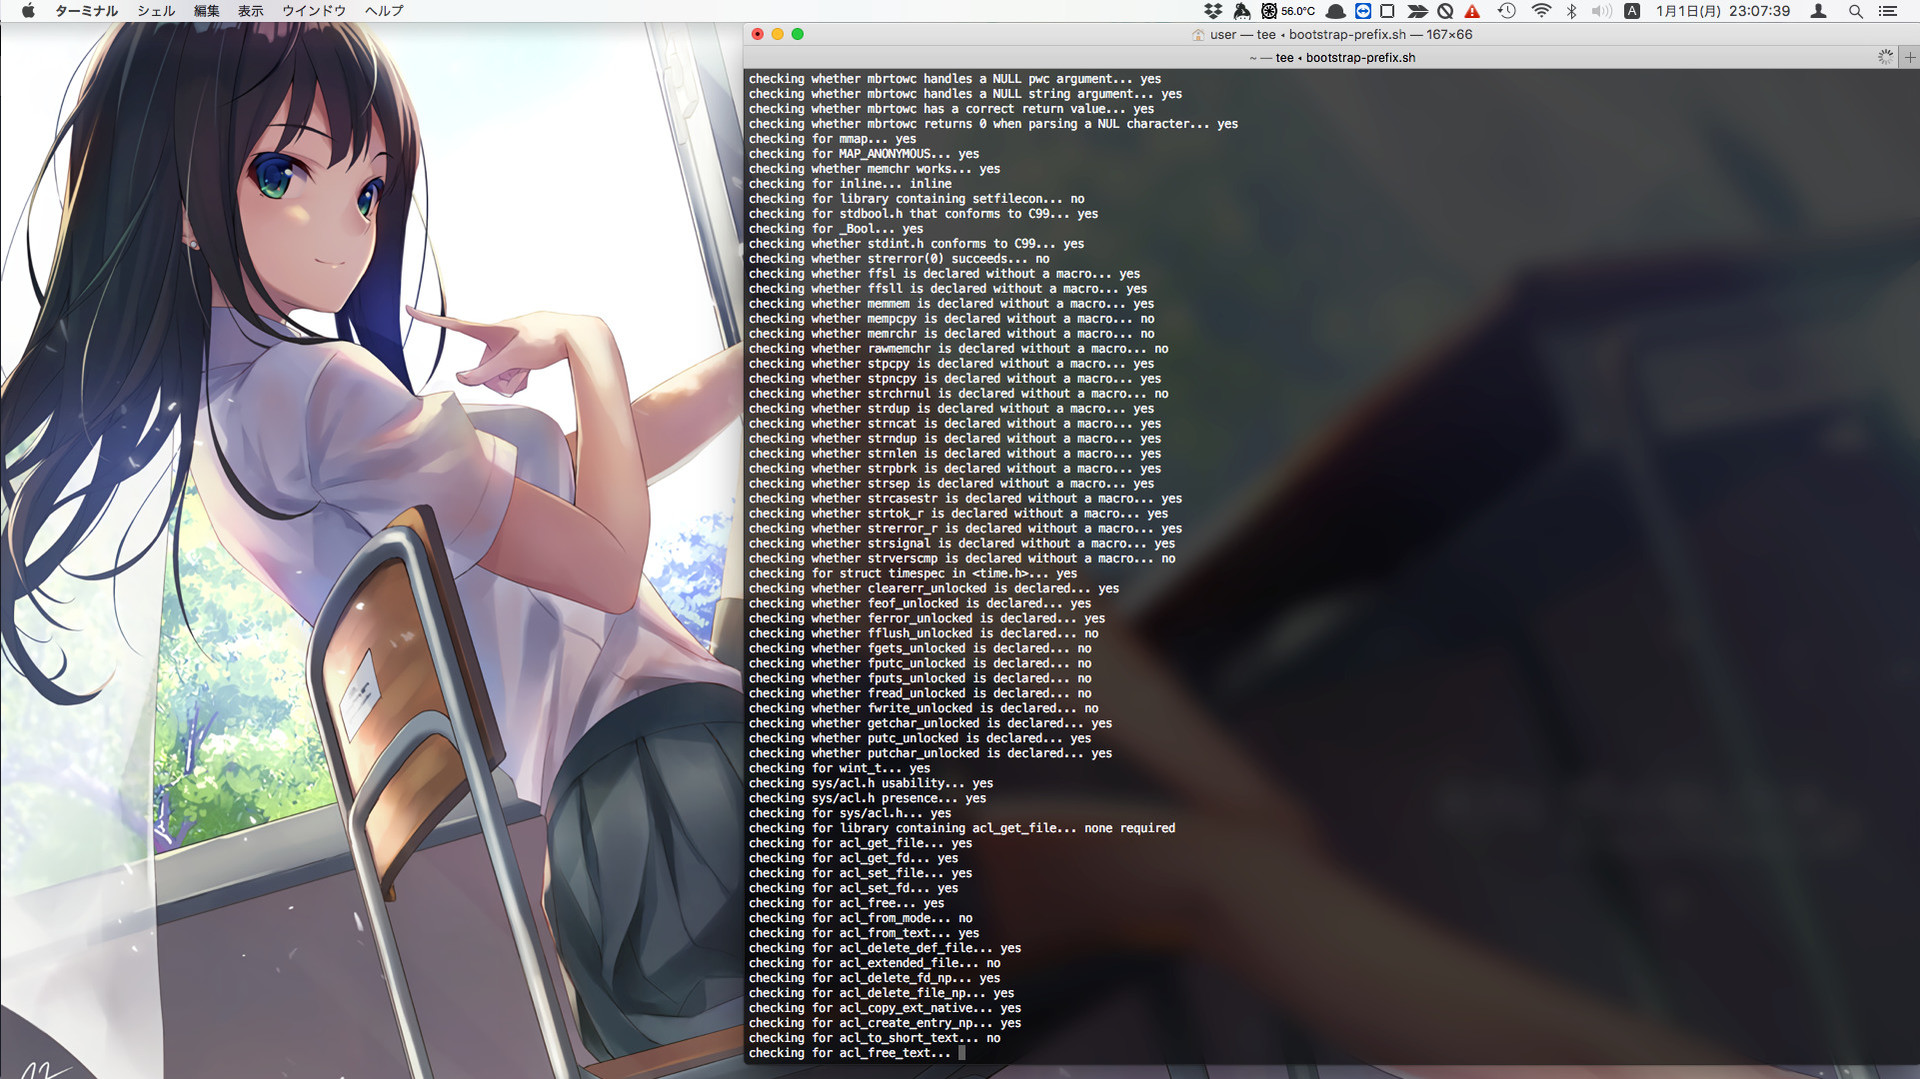
Task: Click 'checking for acl_copy_ext_native... yes' line
Action: point(885,1009)
